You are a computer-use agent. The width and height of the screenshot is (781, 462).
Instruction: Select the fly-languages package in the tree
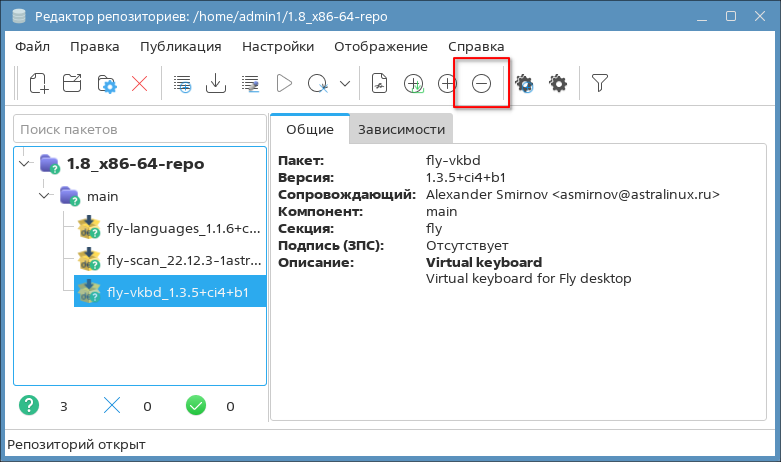168,228
